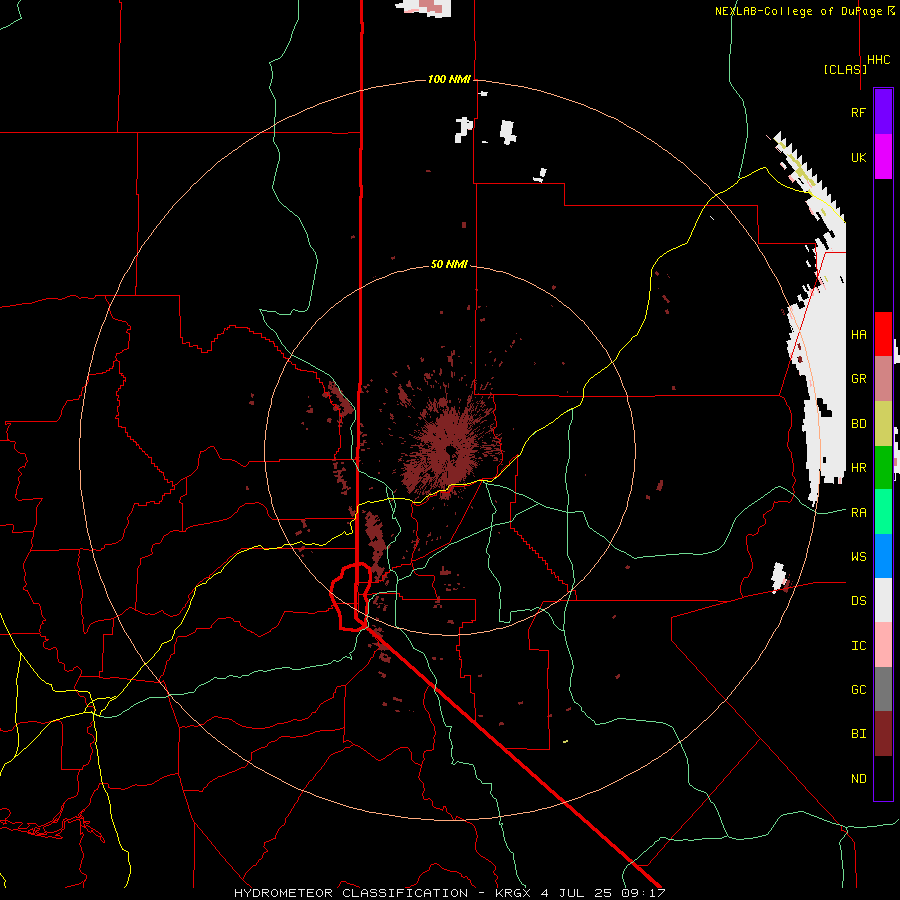The width and height of the screenshot is (900, 900).
Task: Click the BD yellow legend swatch
Action: tap(883, 423)
